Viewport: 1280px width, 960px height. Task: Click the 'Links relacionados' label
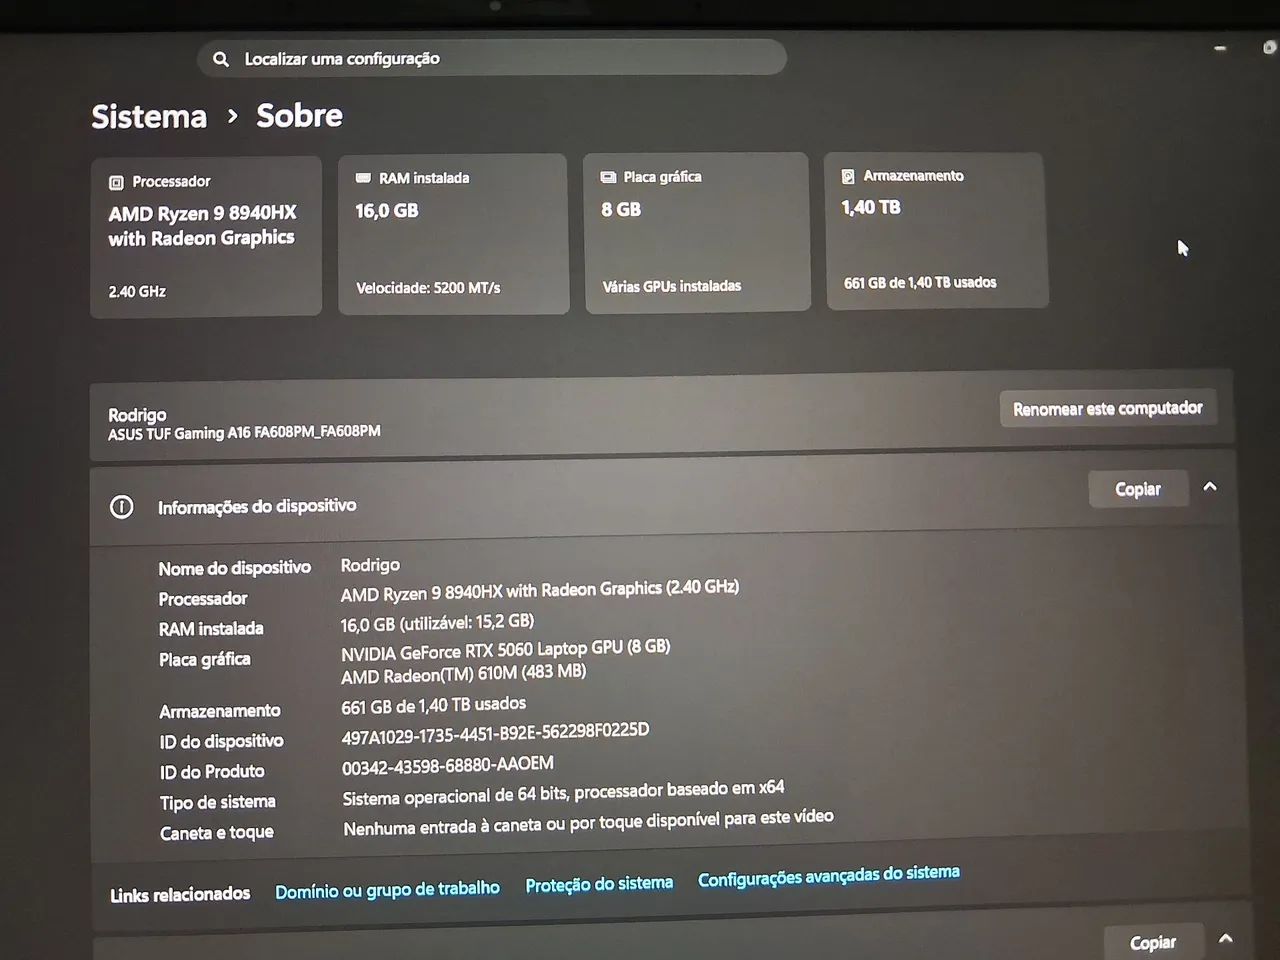click(180, 894)
